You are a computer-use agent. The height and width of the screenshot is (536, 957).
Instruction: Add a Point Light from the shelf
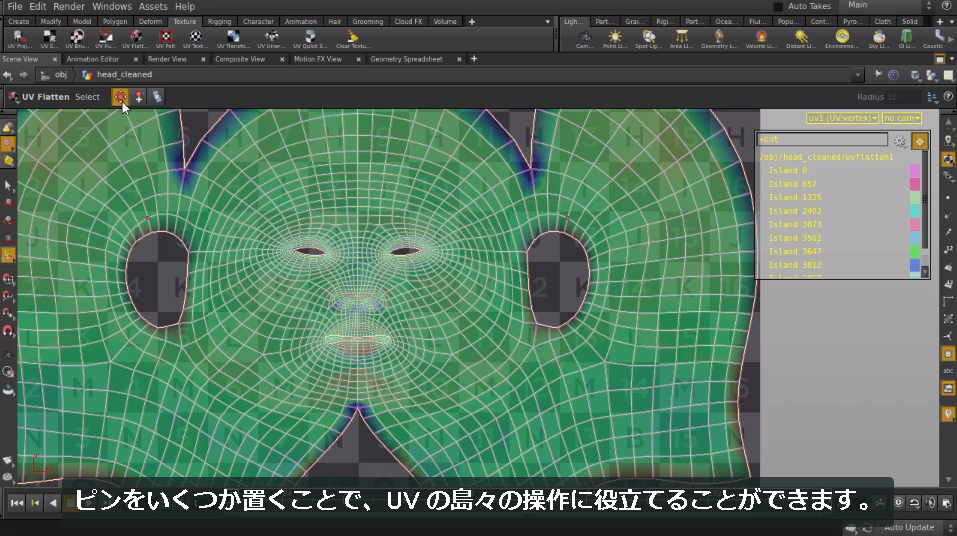click(x=615, y=39)
